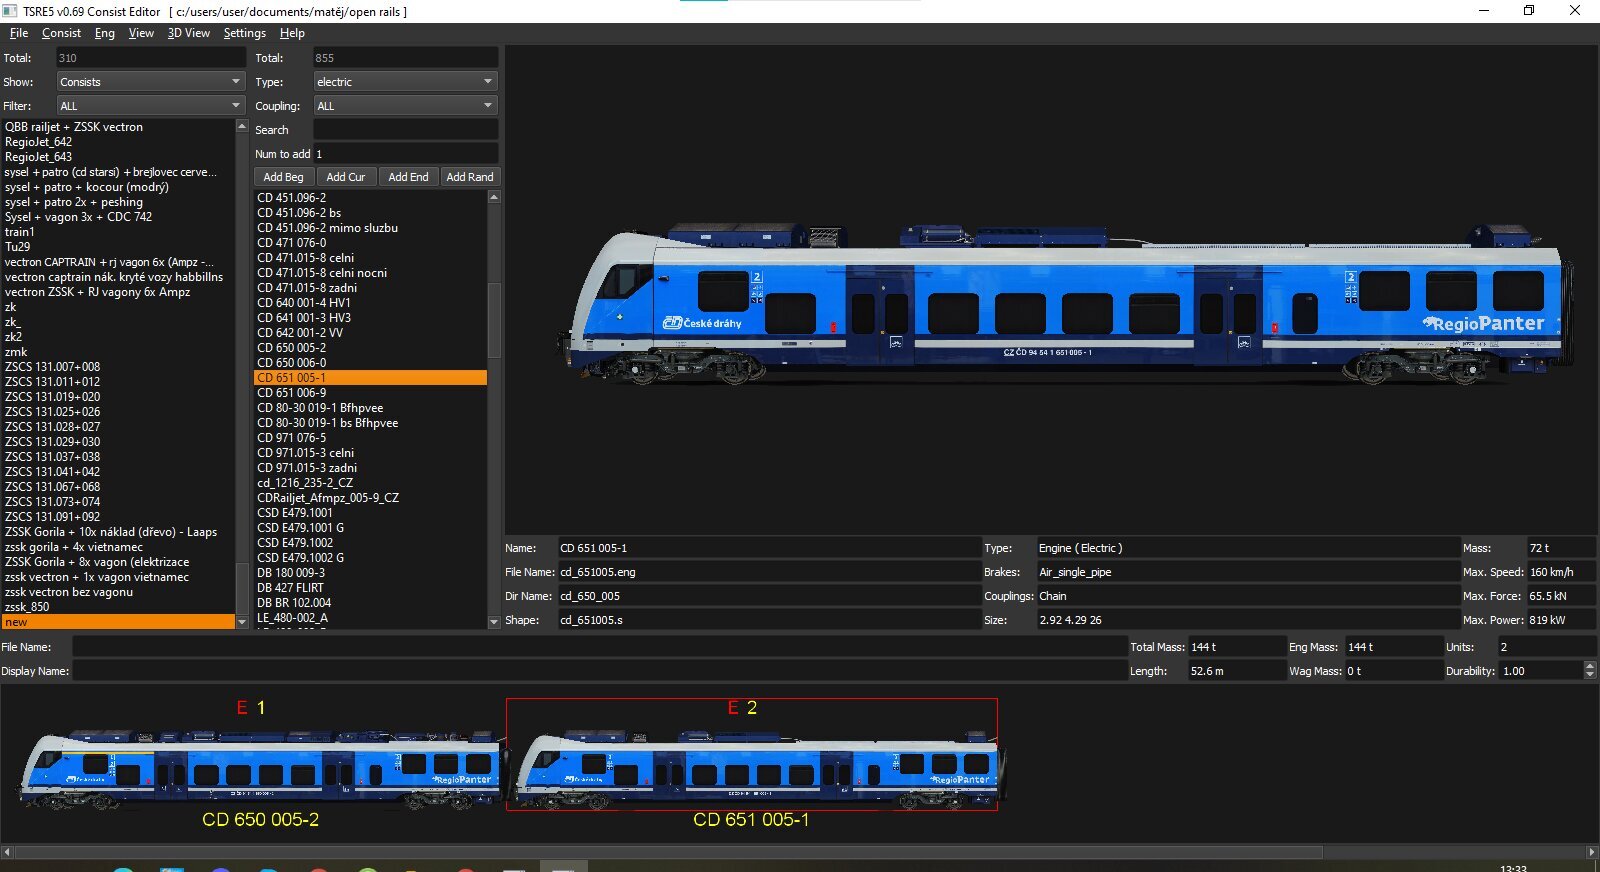
Task: Select consist 'ZSCS 131.007+008'
Action: click(119, 367)
